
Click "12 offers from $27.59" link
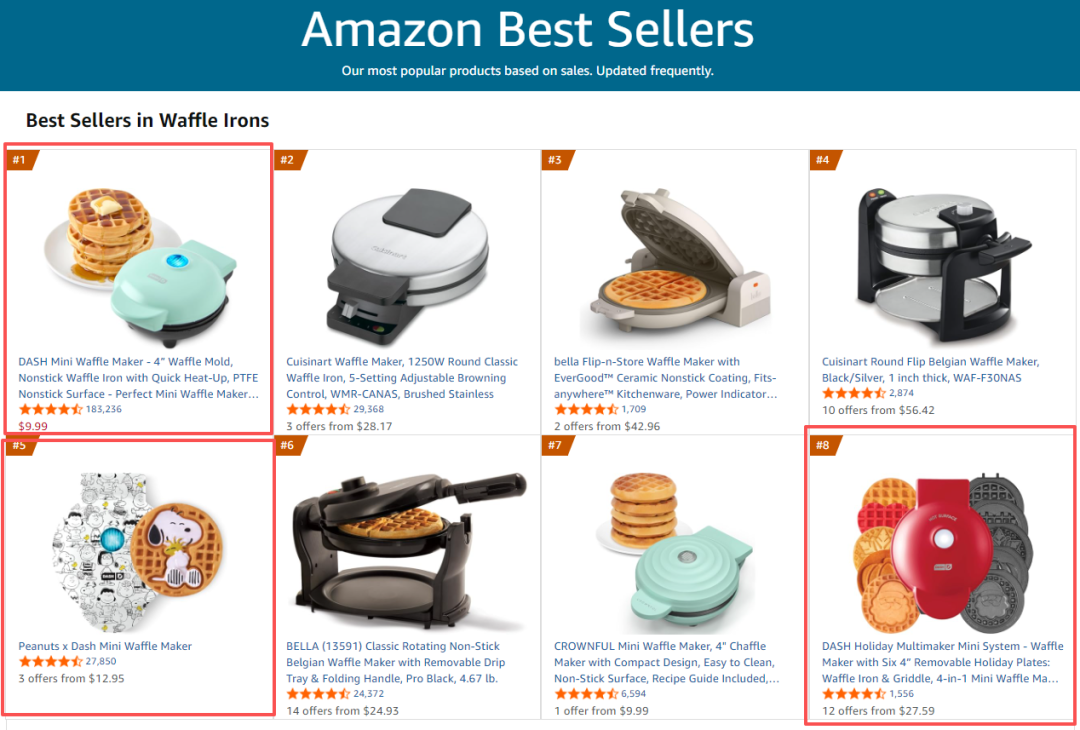coord(878,710)
